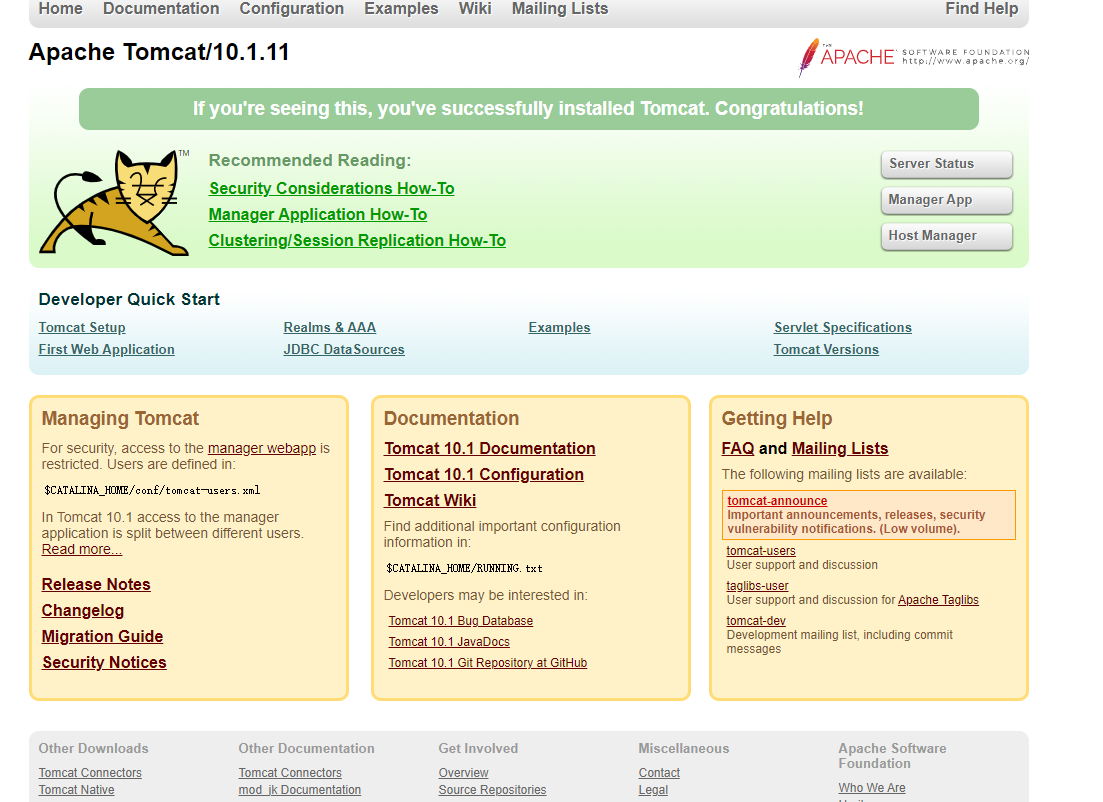Open tomcat-announce mailing list link
Image resolution: width=1103 pixels, height=802 pixels.
(777, 501)
